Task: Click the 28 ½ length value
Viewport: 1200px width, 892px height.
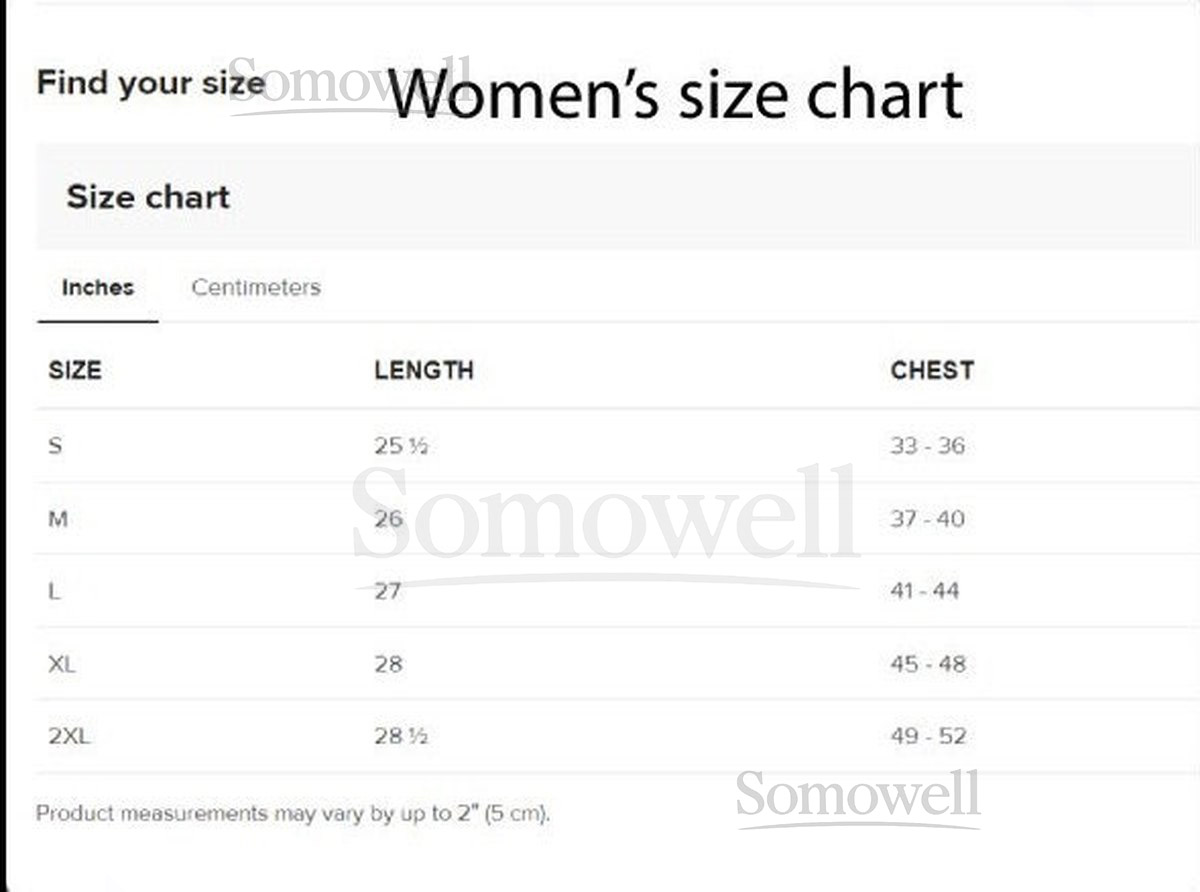Action: click(x=401, y=737)
